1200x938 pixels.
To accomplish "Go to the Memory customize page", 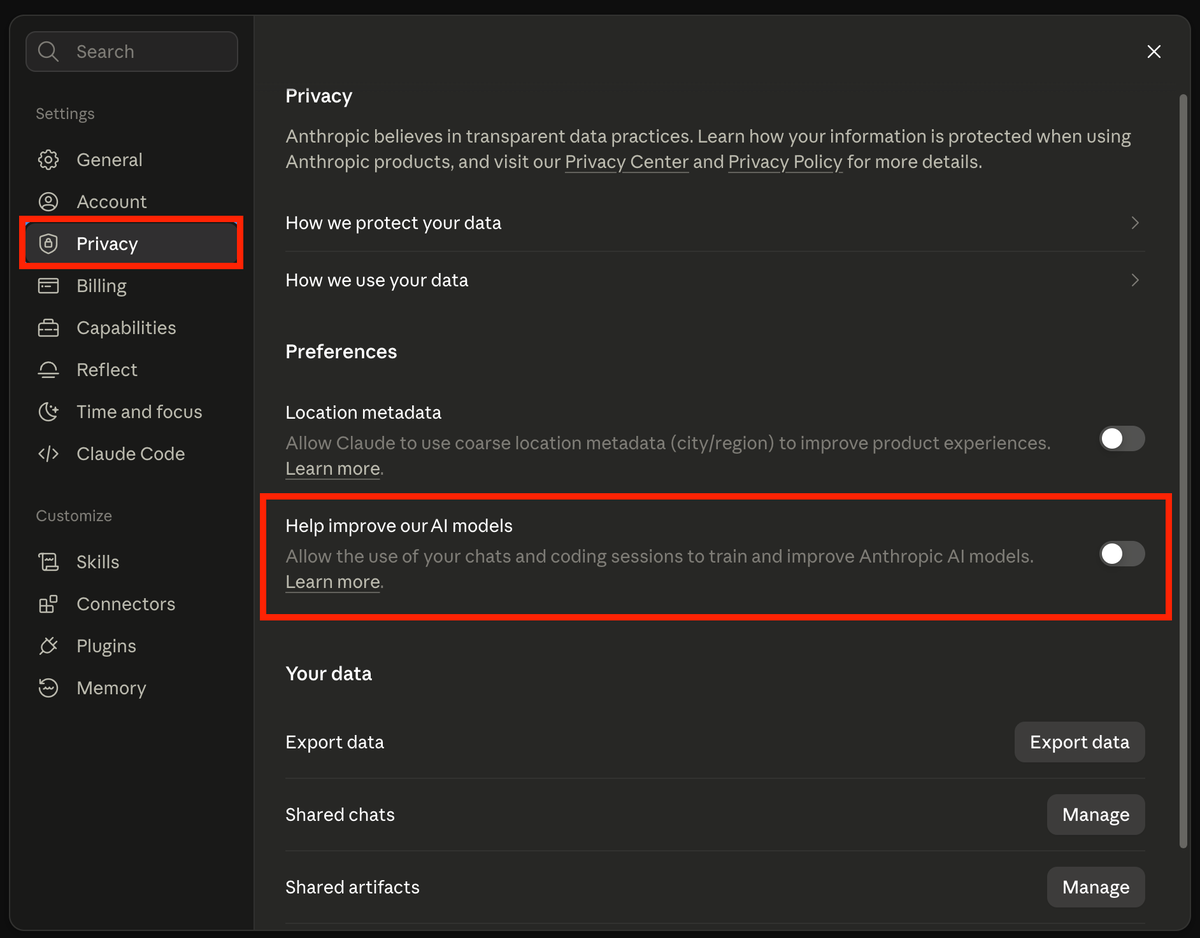I will (x=132, y=688).
